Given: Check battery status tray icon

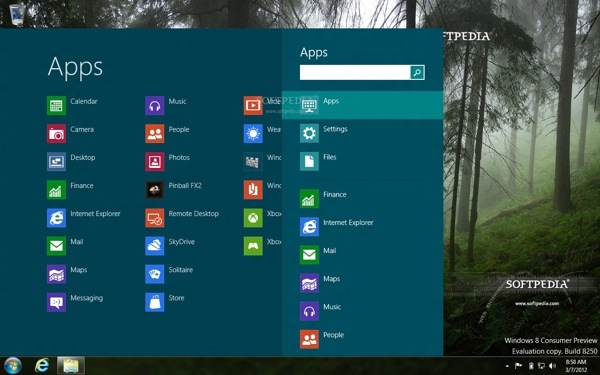Looking at the screenshot, I should click(x=531, y=366).
